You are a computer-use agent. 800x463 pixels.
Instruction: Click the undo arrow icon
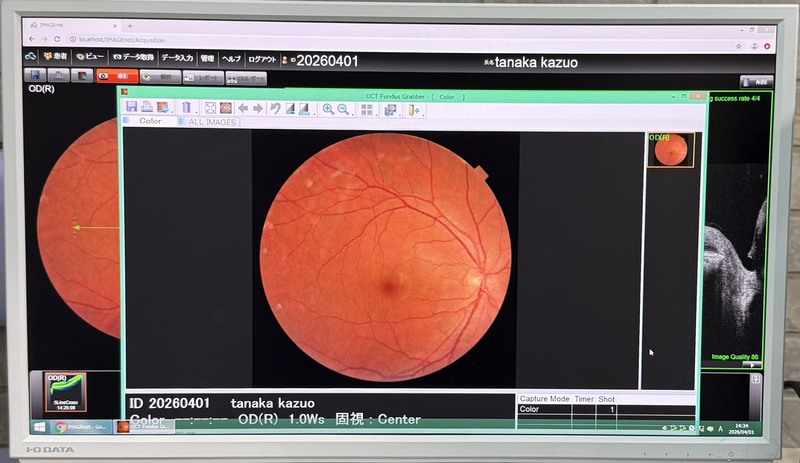274,108
